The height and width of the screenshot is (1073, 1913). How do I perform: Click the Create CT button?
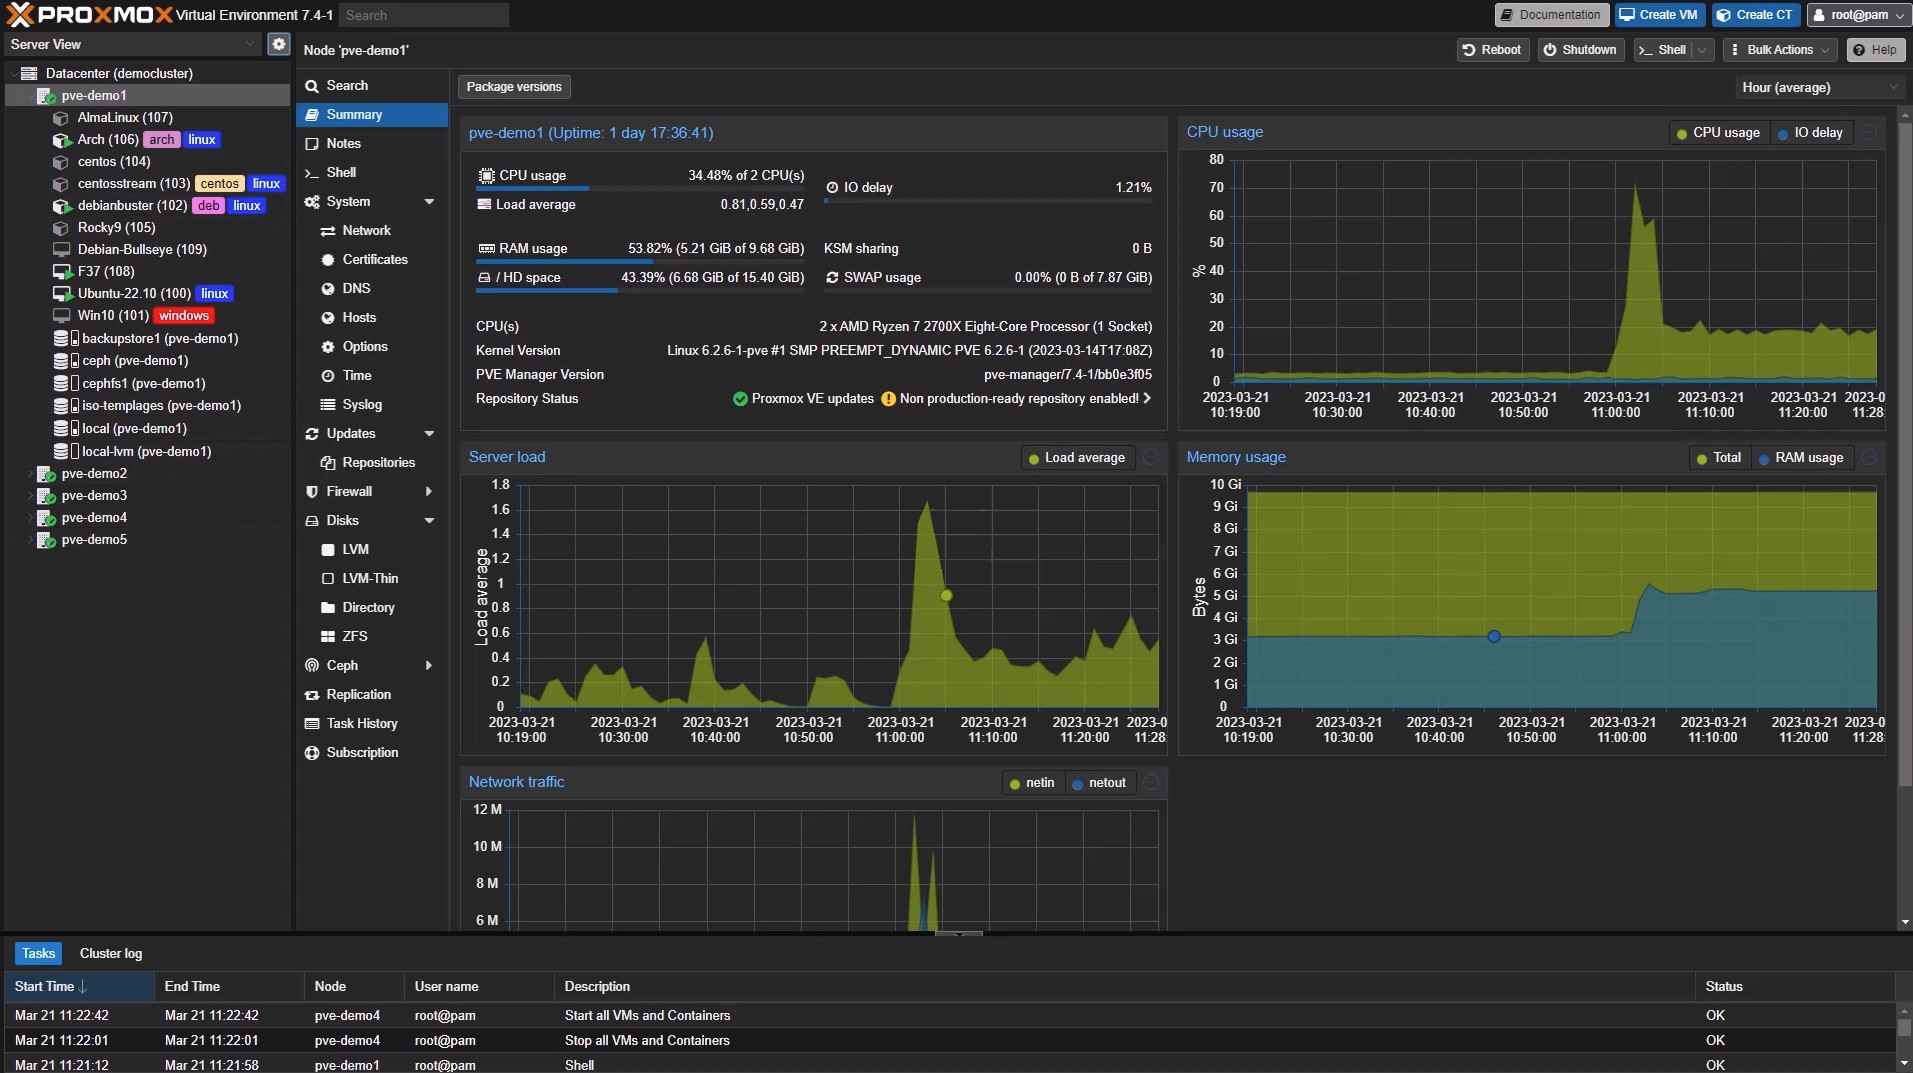[1755, 15]
